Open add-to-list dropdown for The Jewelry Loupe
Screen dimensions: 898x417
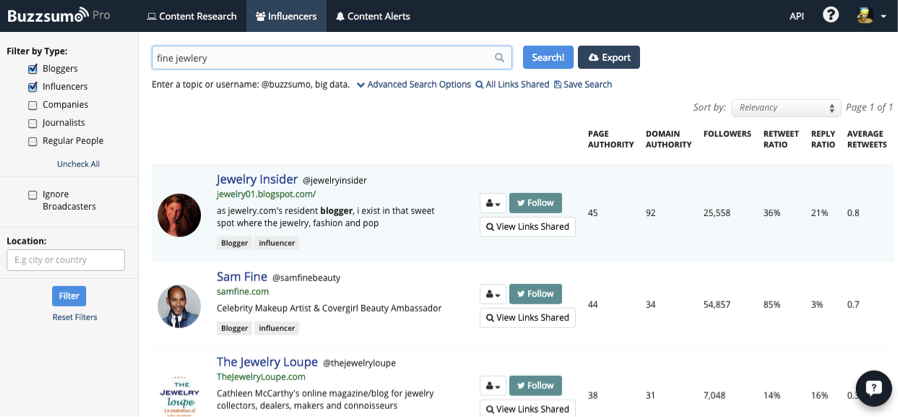tap(493, 385)
